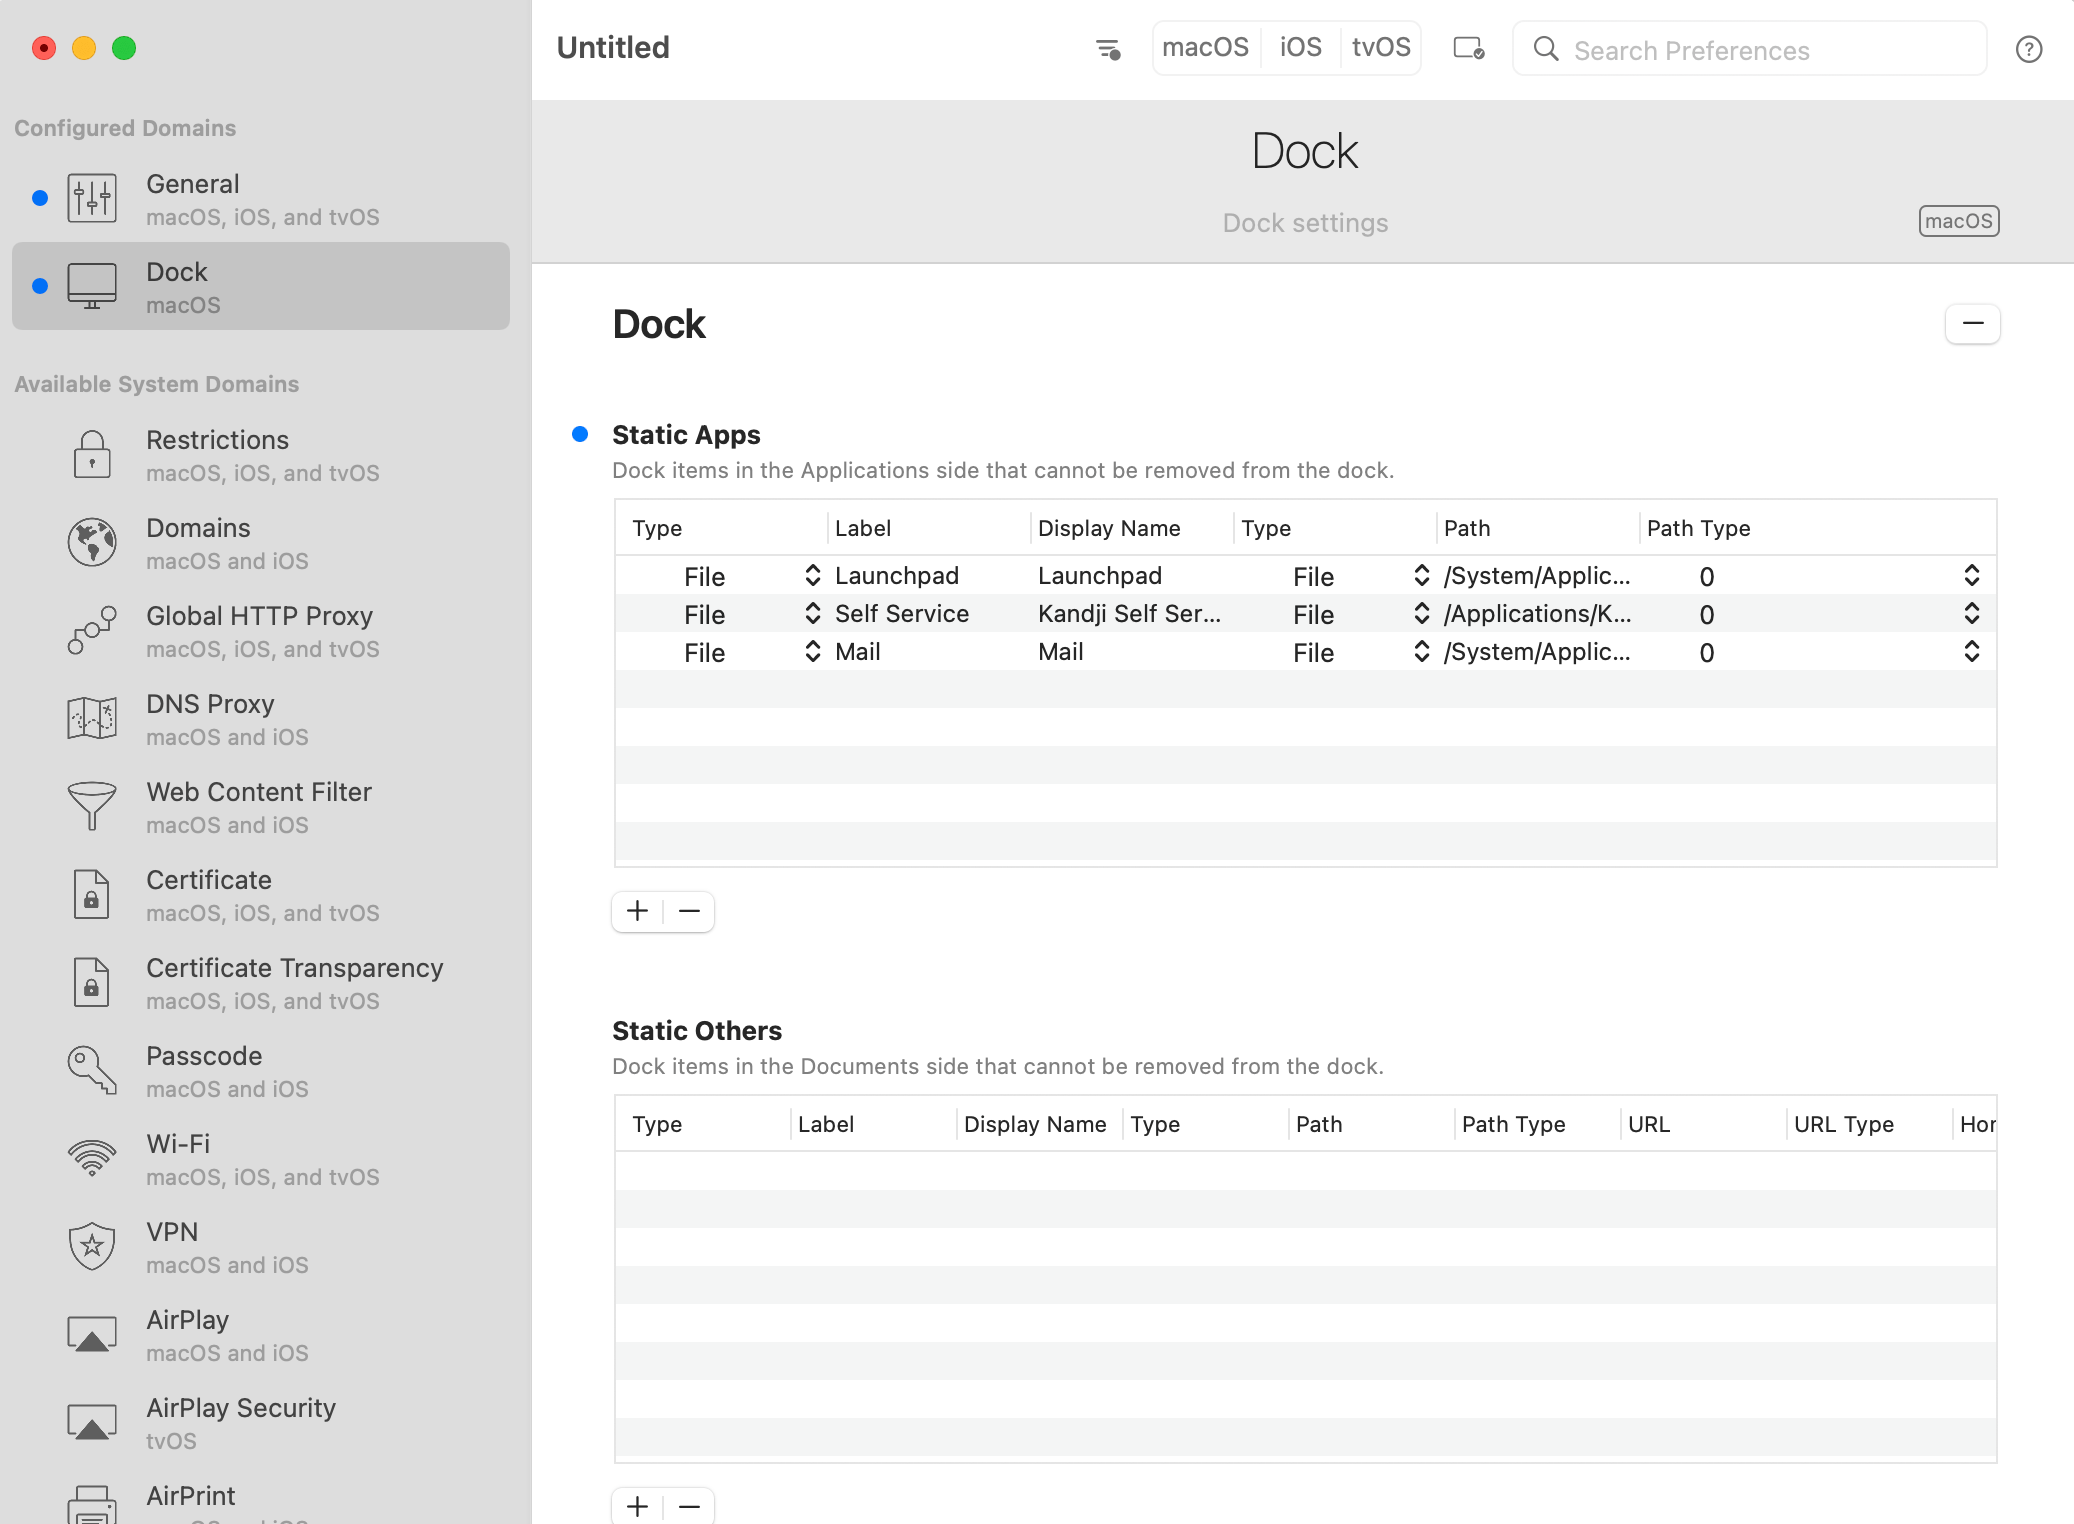
Task: Open second Type dropdown in Mail row
Action: point(1421,651)
